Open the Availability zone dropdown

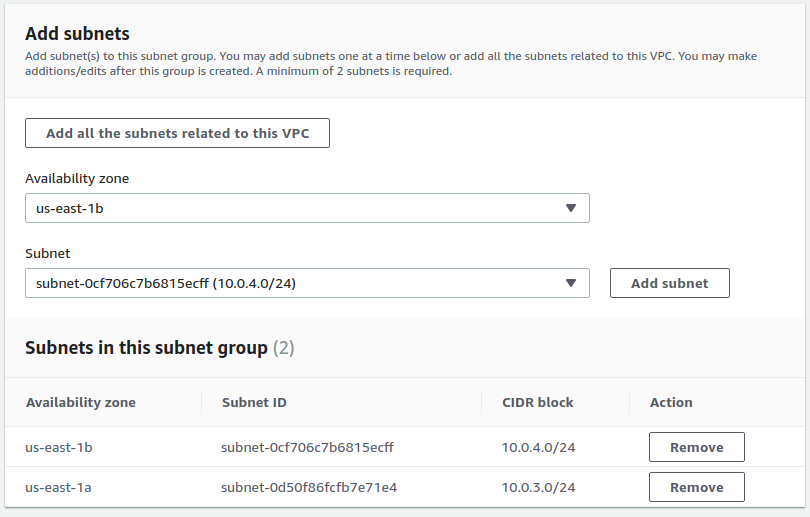(306, 208)
